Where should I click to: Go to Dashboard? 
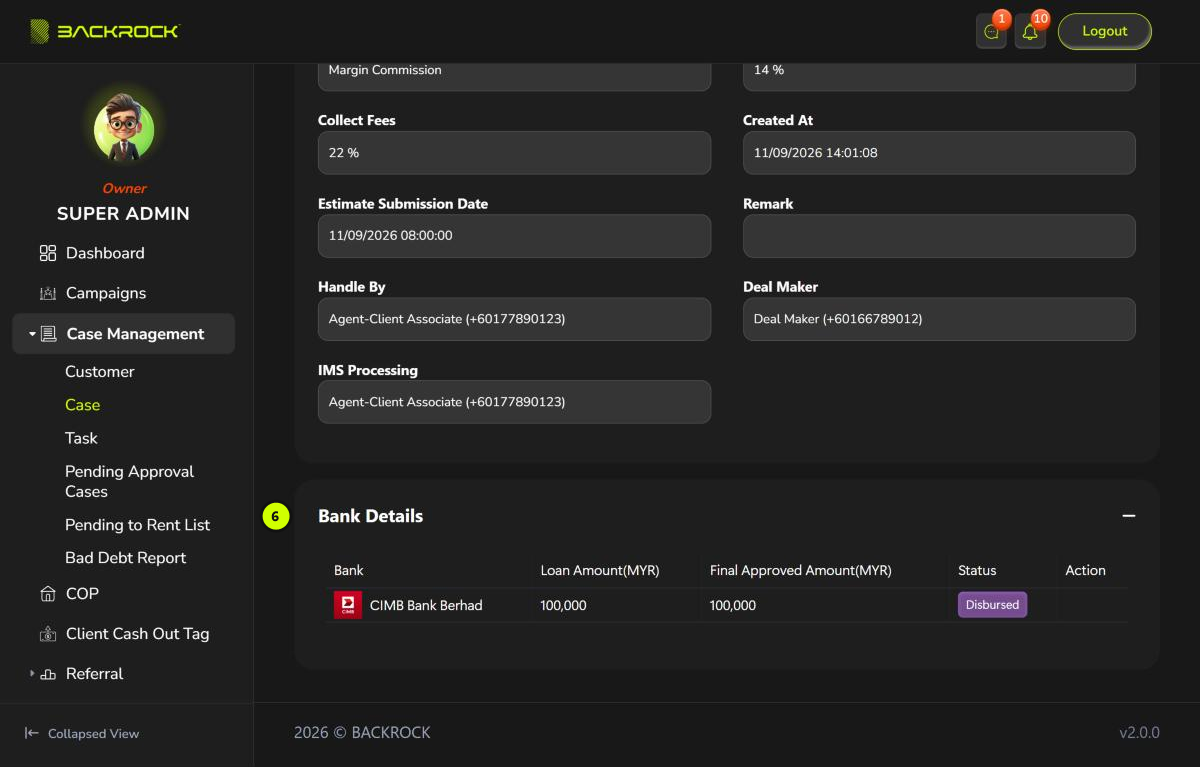(x=105, y=253)
